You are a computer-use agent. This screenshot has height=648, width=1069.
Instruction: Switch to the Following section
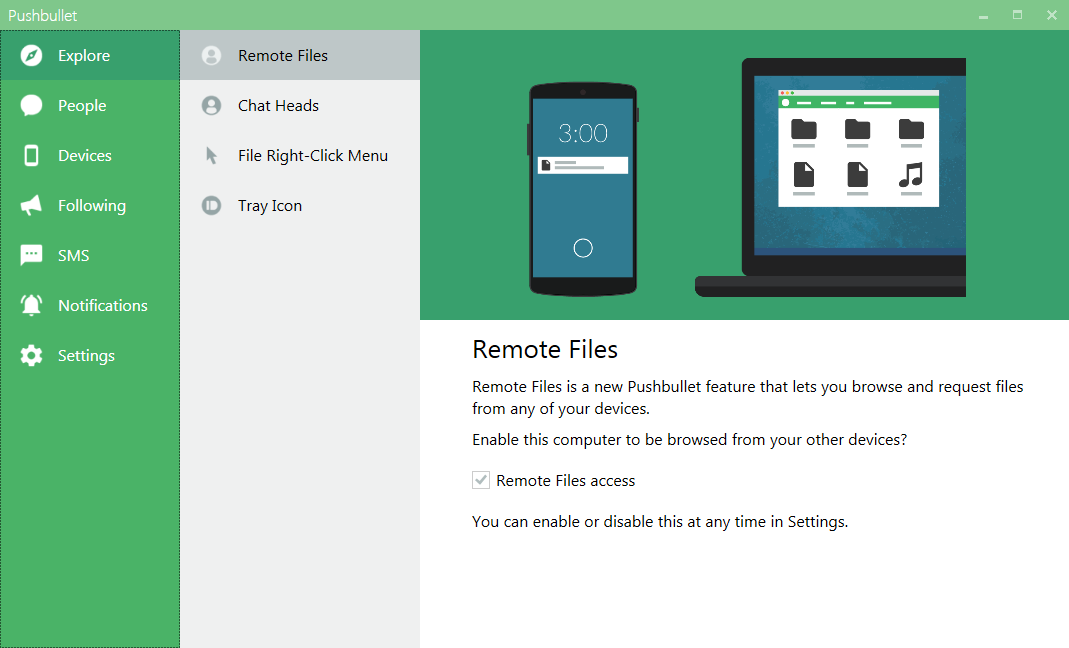pyautogui.click(x=90, y=205)
